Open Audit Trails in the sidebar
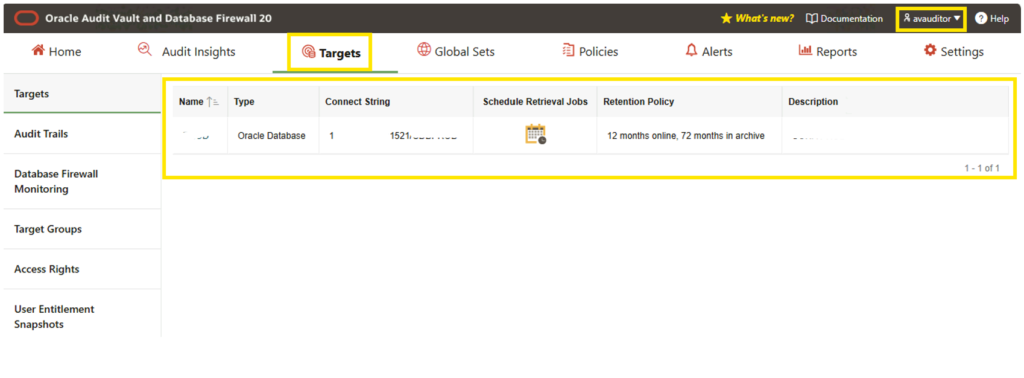Image resolution: width=1024 pixels, height=378 pixels. pyautogui.click(x=82, y=134)
